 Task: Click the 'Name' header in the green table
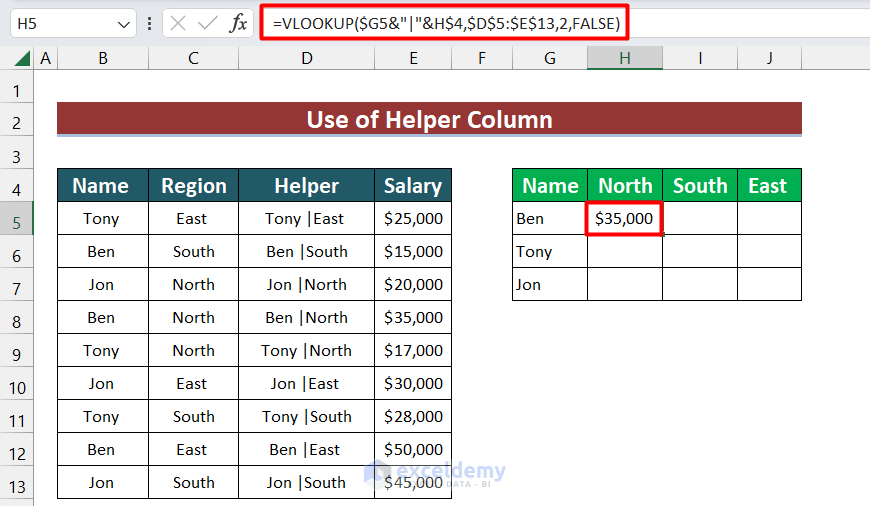pyautogui.click(x=550, y=185)
